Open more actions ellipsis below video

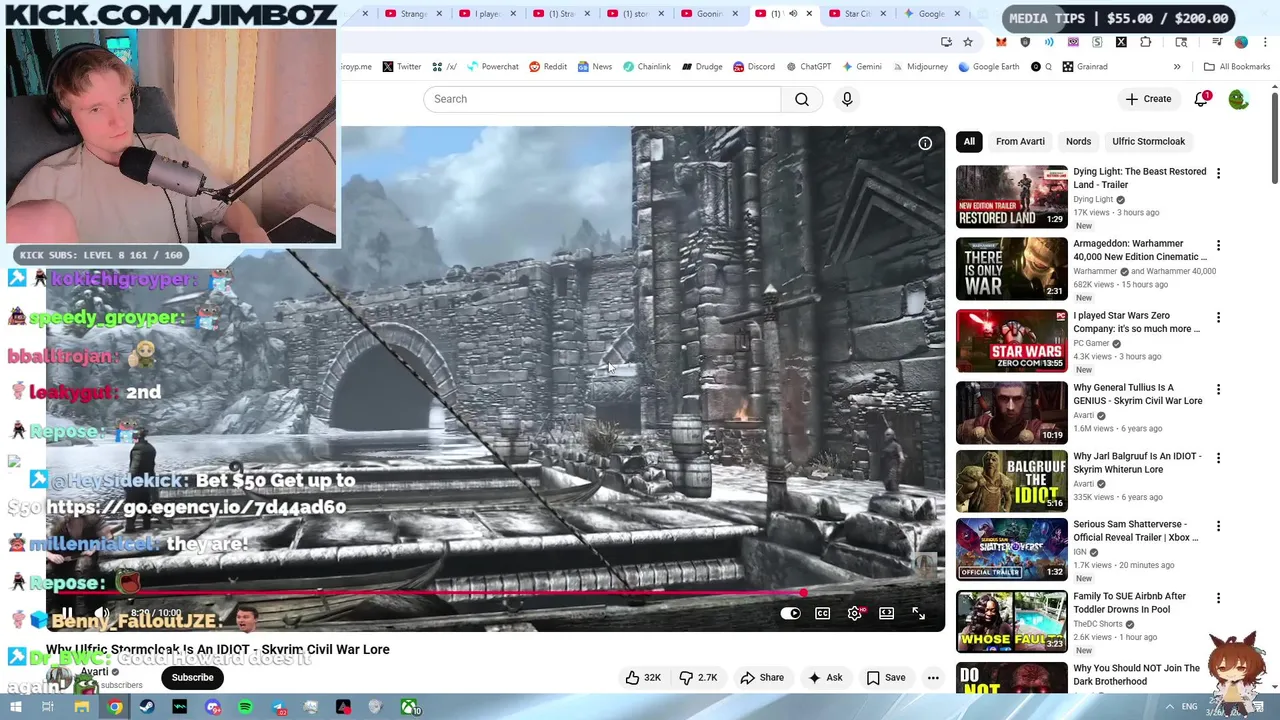tap(933, 677)
